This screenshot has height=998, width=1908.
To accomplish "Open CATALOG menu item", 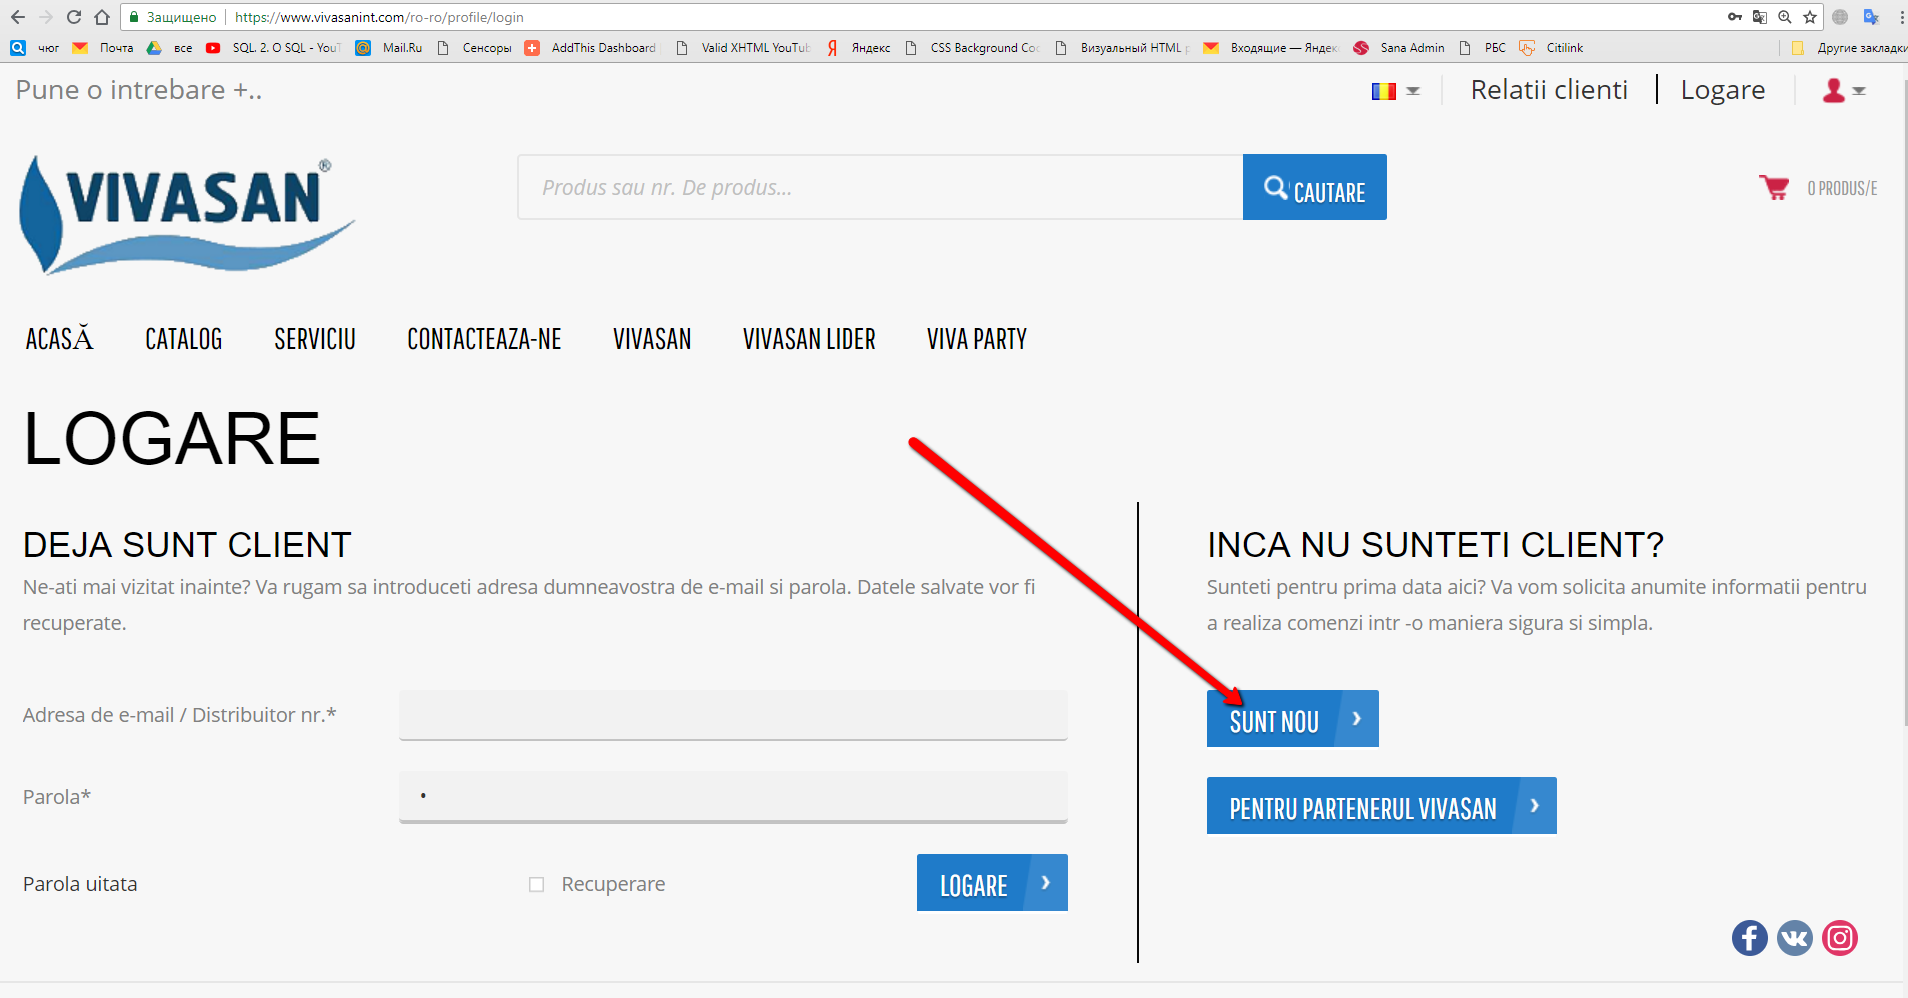I will 184,339.
